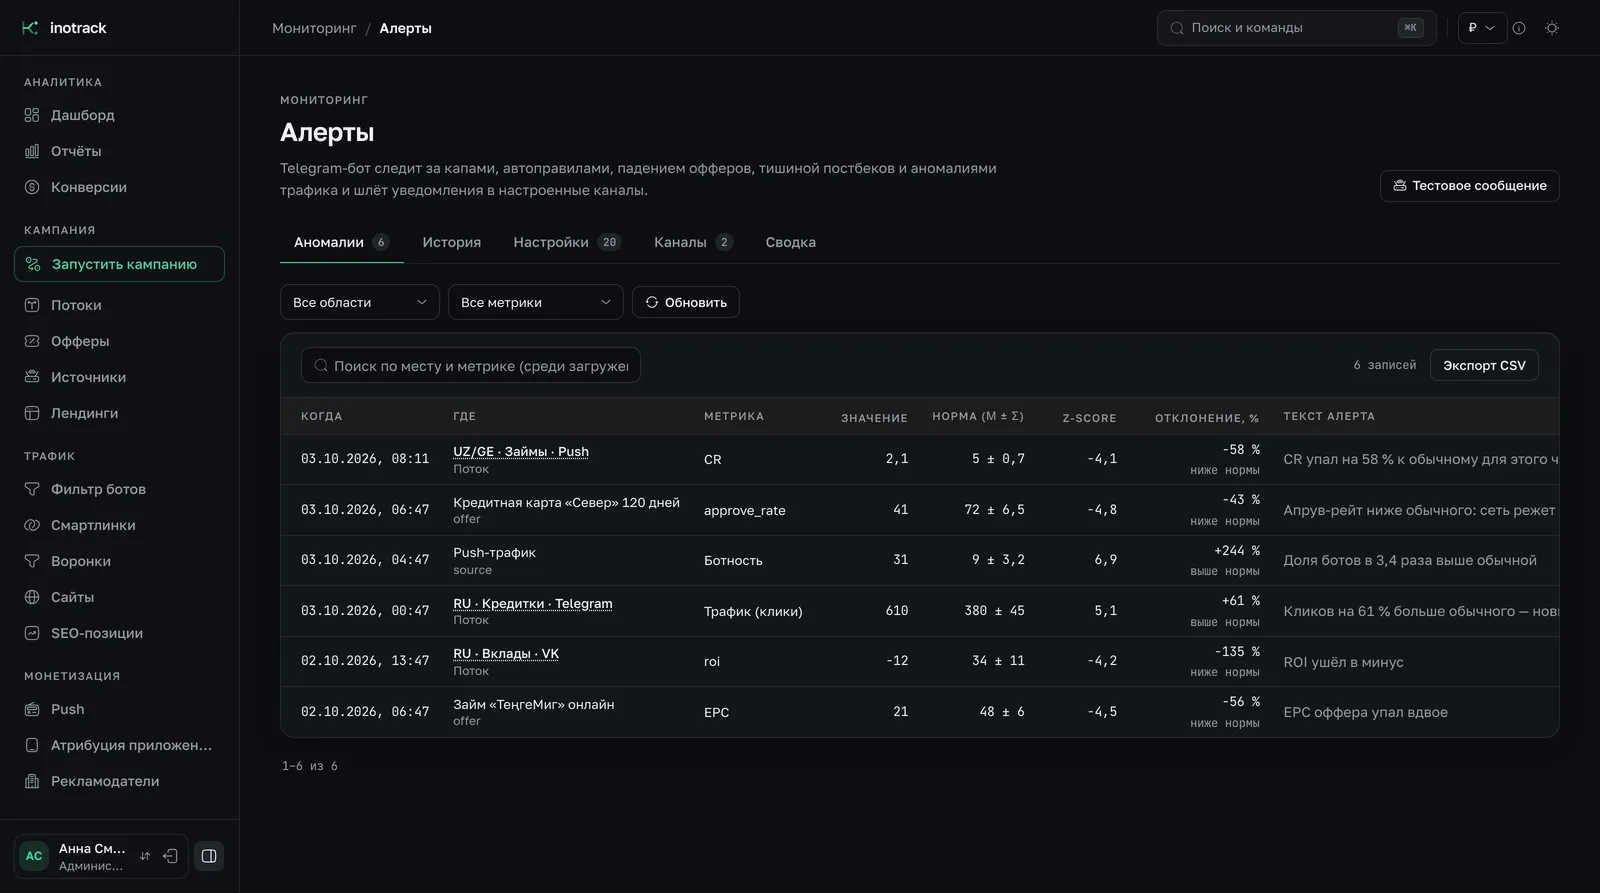Select the Аномалии tab

pos(342,242)
